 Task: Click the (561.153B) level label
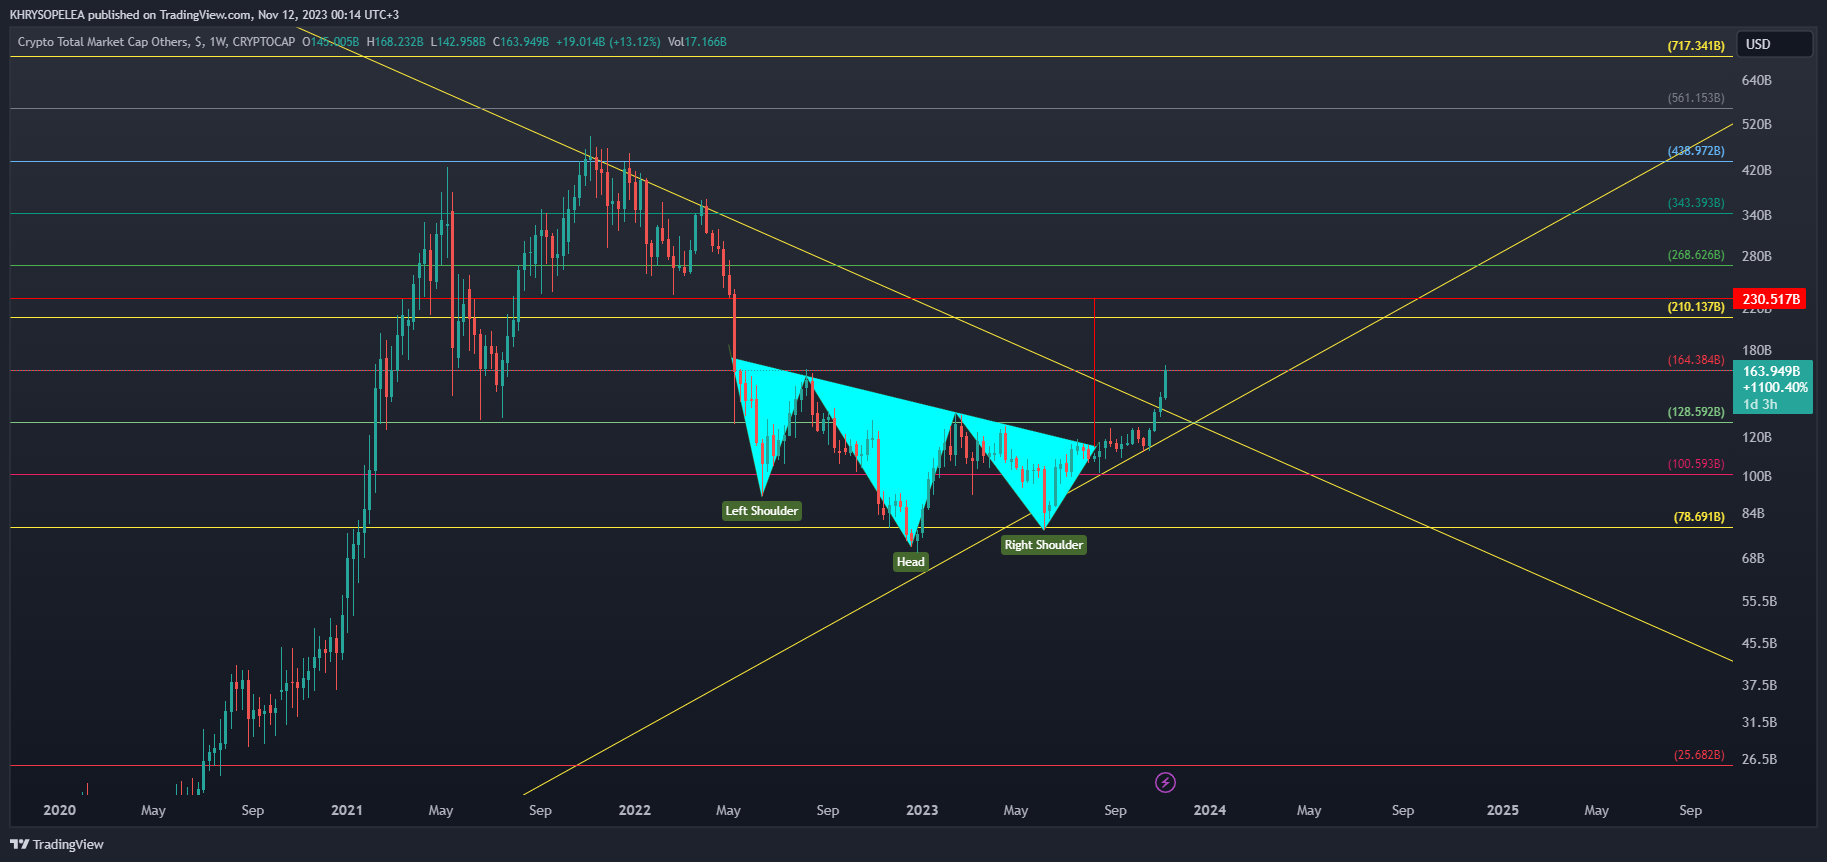(x=1696, y=98)
